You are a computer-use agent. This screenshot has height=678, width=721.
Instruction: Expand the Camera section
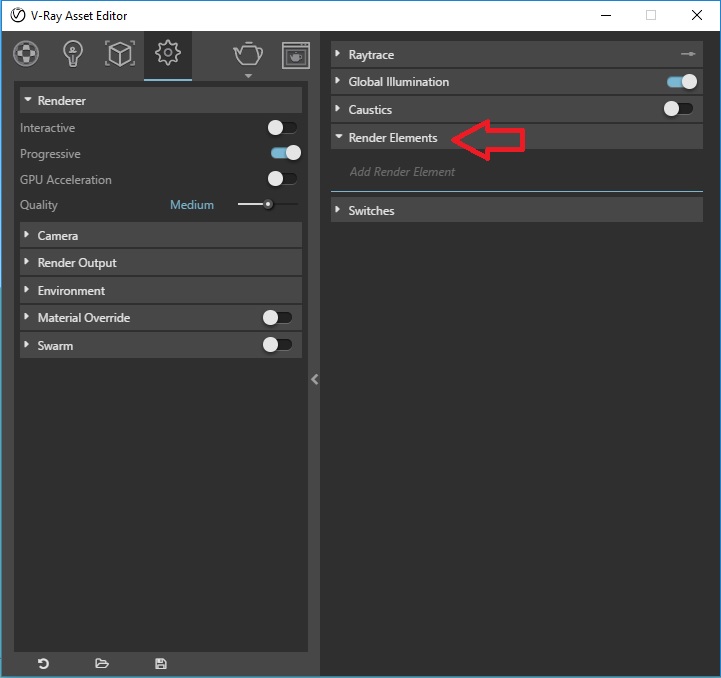[x=161, y=236]
